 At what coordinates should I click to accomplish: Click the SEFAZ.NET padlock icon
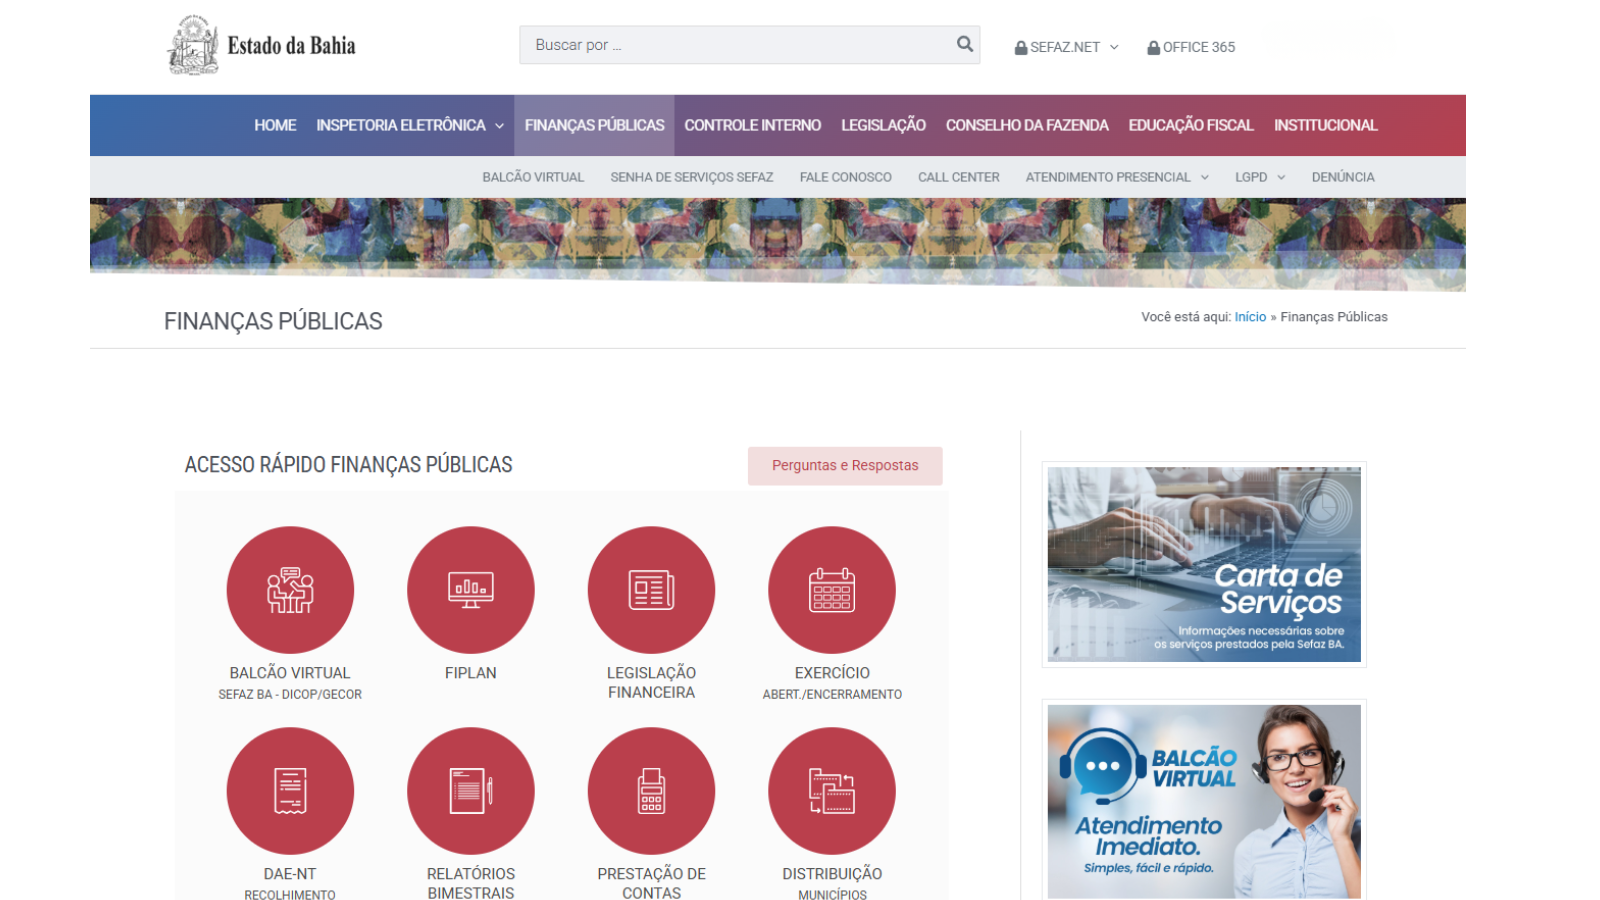pyautogui.click(x=1021, y=48)
